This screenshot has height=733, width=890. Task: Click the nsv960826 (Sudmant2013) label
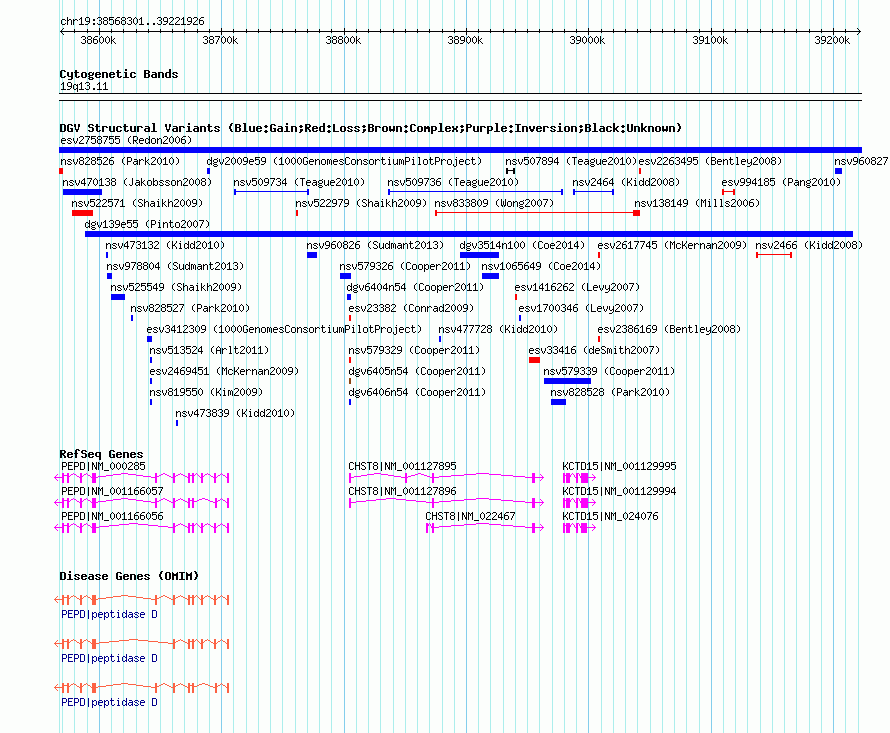point(375,245)
